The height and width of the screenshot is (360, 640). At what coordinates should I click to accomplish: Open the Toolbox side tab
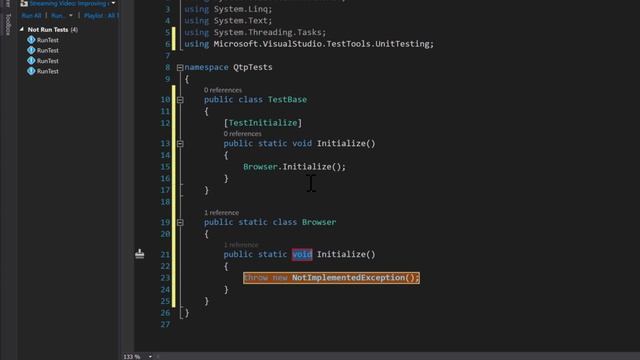tap(8, 24)
